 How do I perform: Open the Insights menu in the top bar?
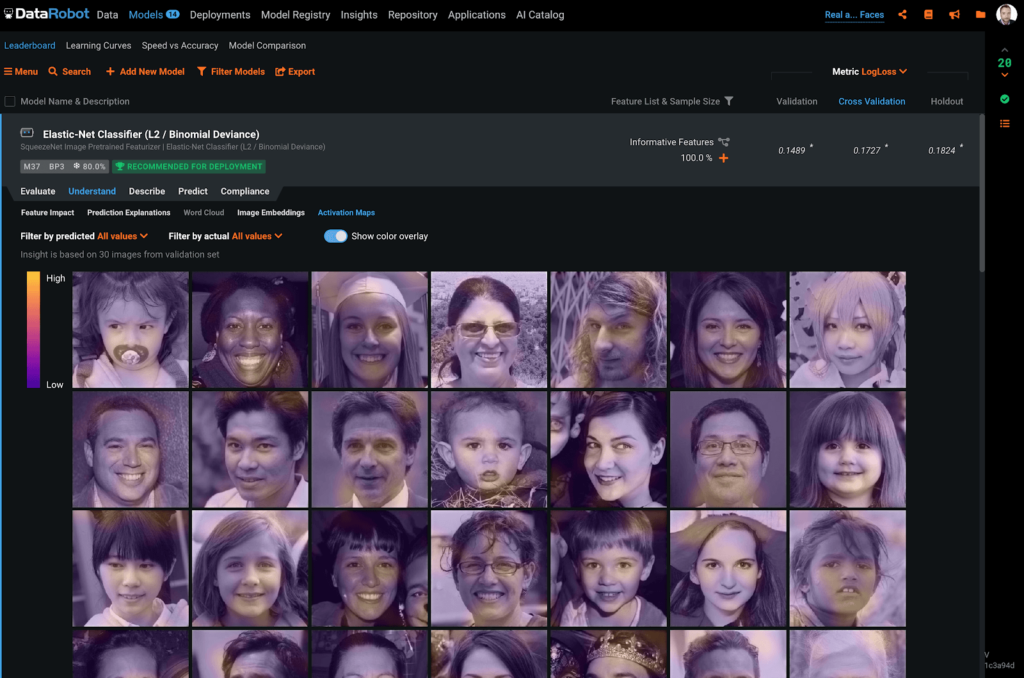click(357, 14)
